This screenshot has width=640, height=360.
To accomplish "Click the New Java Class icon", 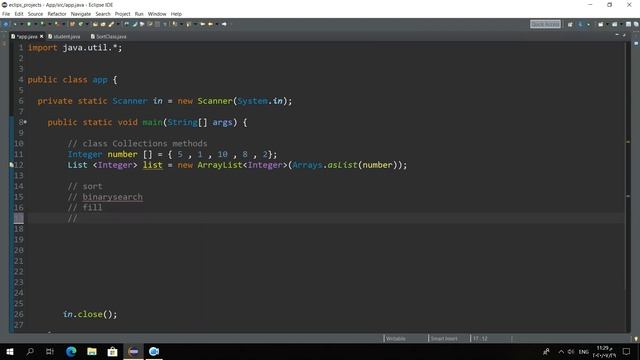I will [x=80, y=24].
